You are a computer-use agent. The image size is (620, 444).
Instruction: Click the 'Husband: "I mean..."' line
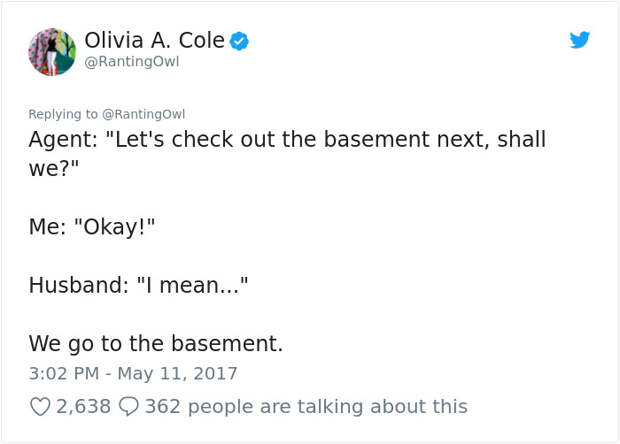[x=138, y=285]
